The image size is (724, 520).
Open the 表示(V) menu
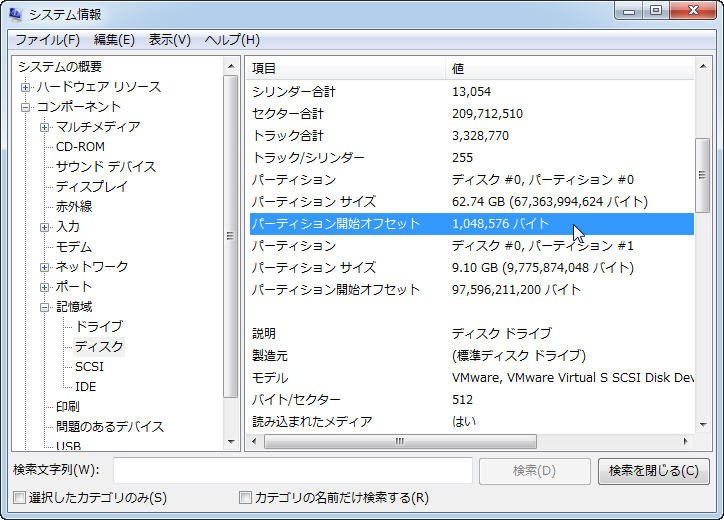[169, 40]
